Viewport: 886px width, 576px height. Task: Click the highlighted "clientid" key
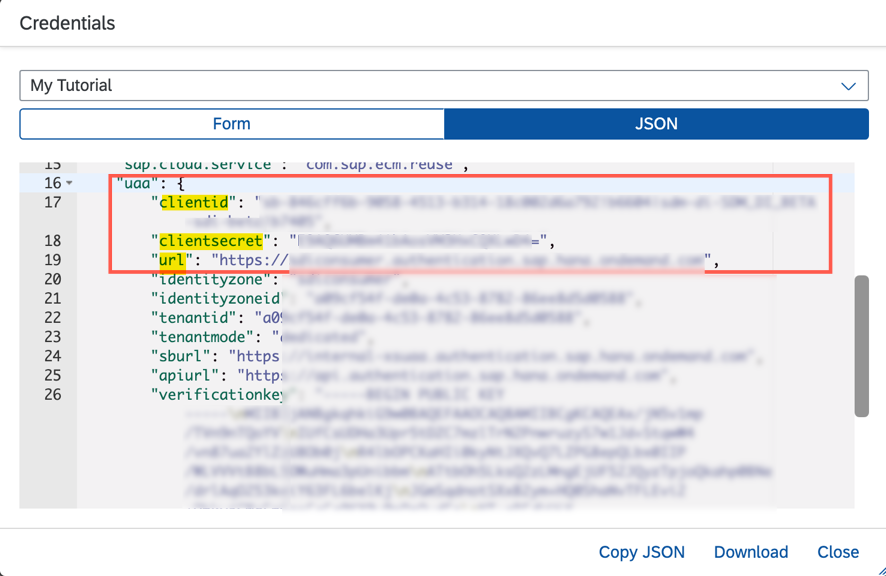(194, 202)
